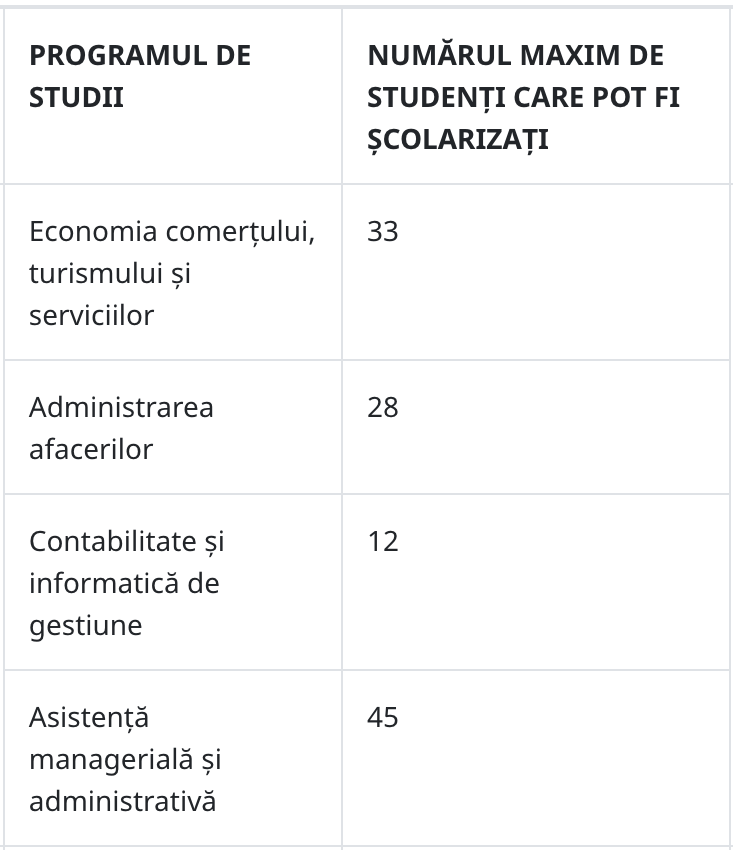
Task: Click the word "afacerilor" in the table
Action: coord(91,449)
